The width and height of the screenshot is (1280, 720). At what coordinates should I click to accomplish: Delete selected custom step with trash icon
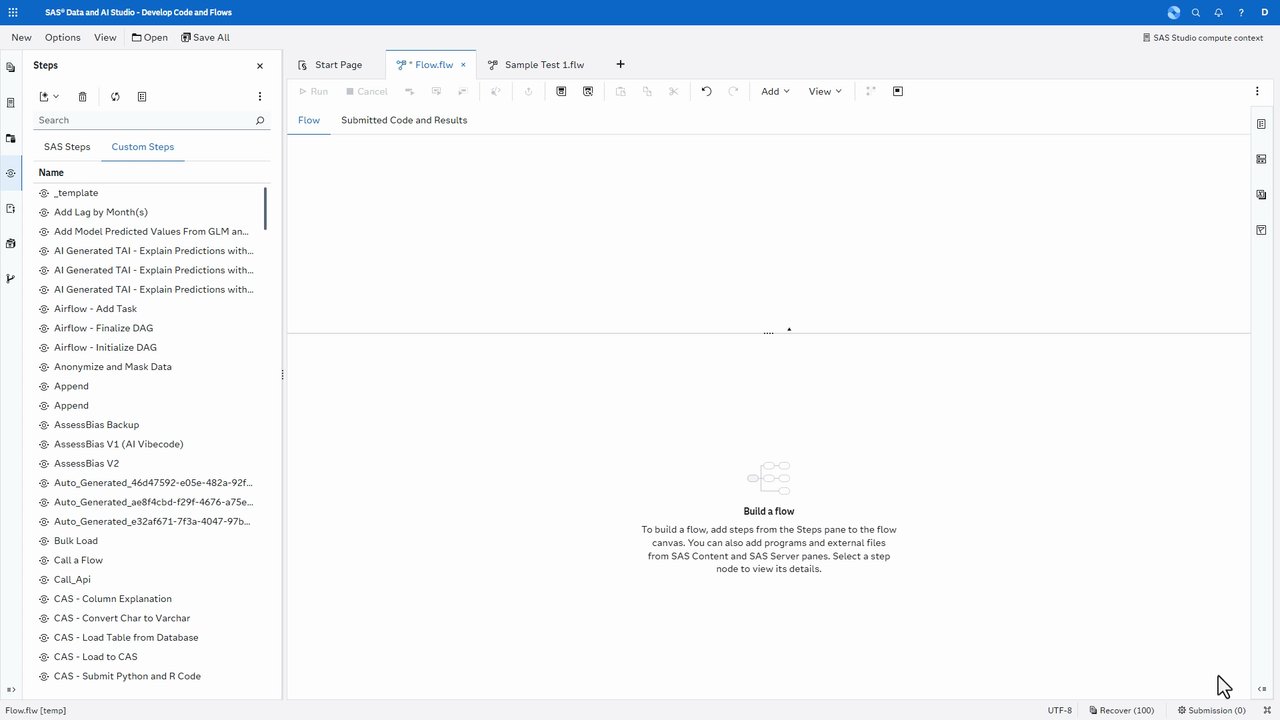coord(83,97)
